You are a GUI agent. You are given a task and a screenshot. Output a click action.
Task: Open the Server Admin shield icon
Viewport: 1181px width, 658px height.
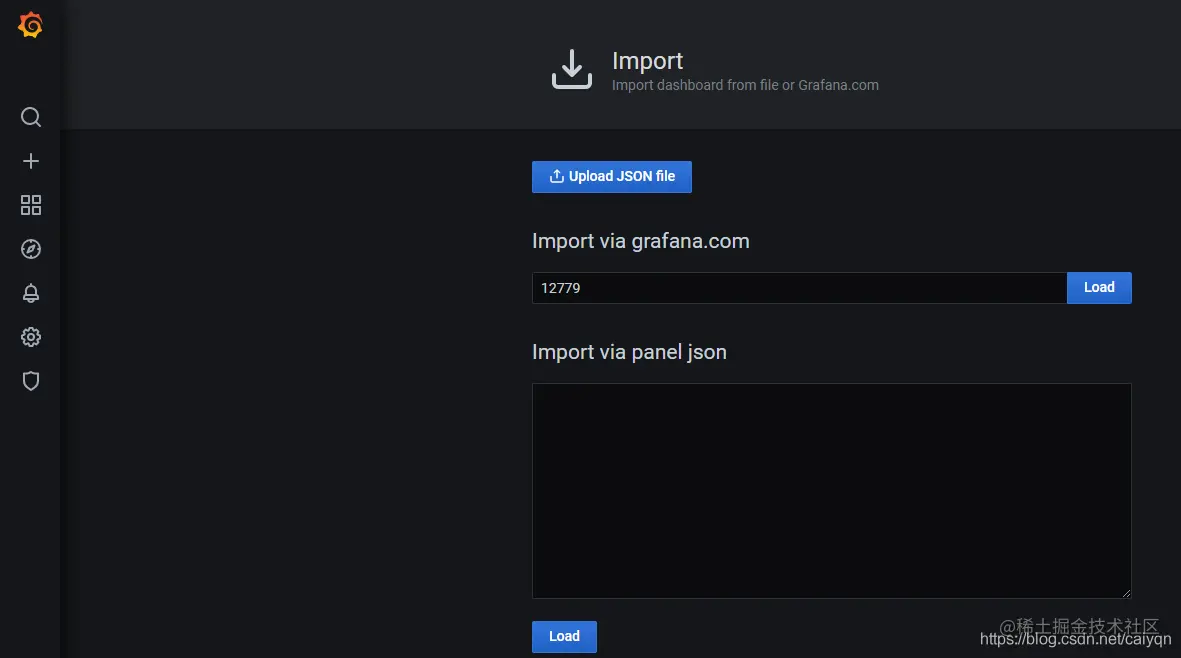pos(31,381)
